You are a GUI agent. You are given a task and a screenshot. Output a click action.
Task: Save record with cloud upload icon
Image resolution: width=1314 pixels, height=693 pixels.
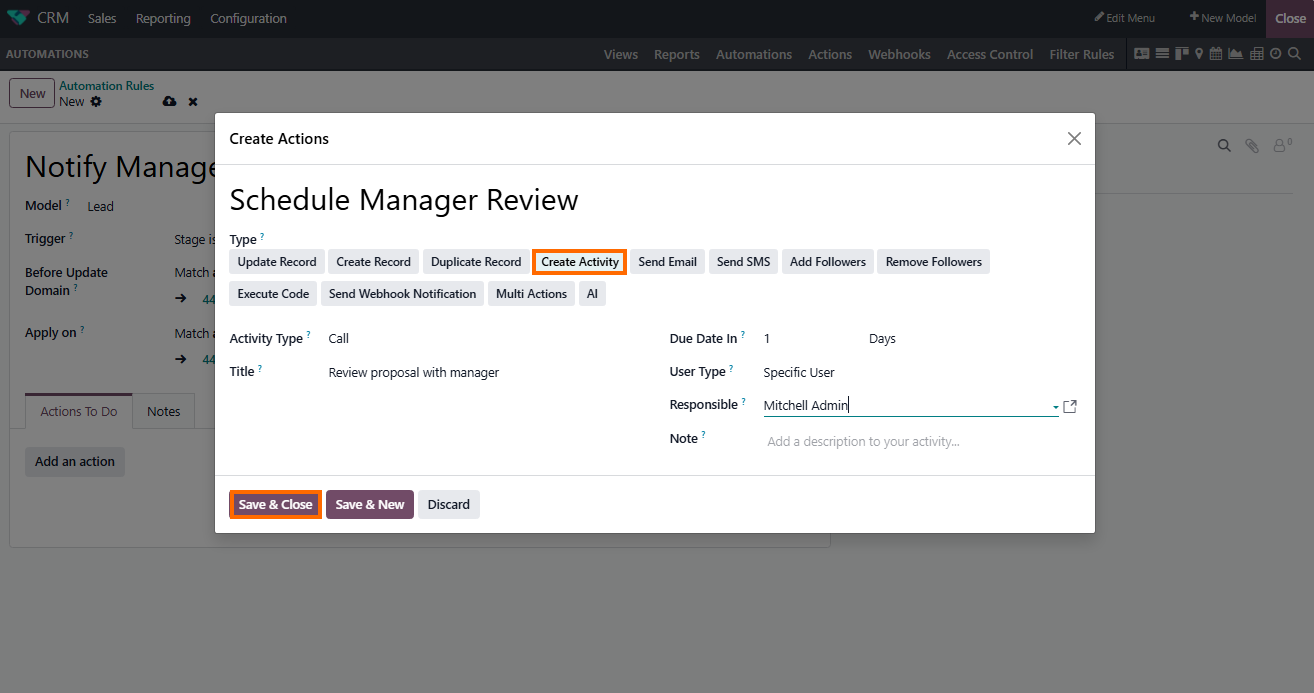point(170,101)
